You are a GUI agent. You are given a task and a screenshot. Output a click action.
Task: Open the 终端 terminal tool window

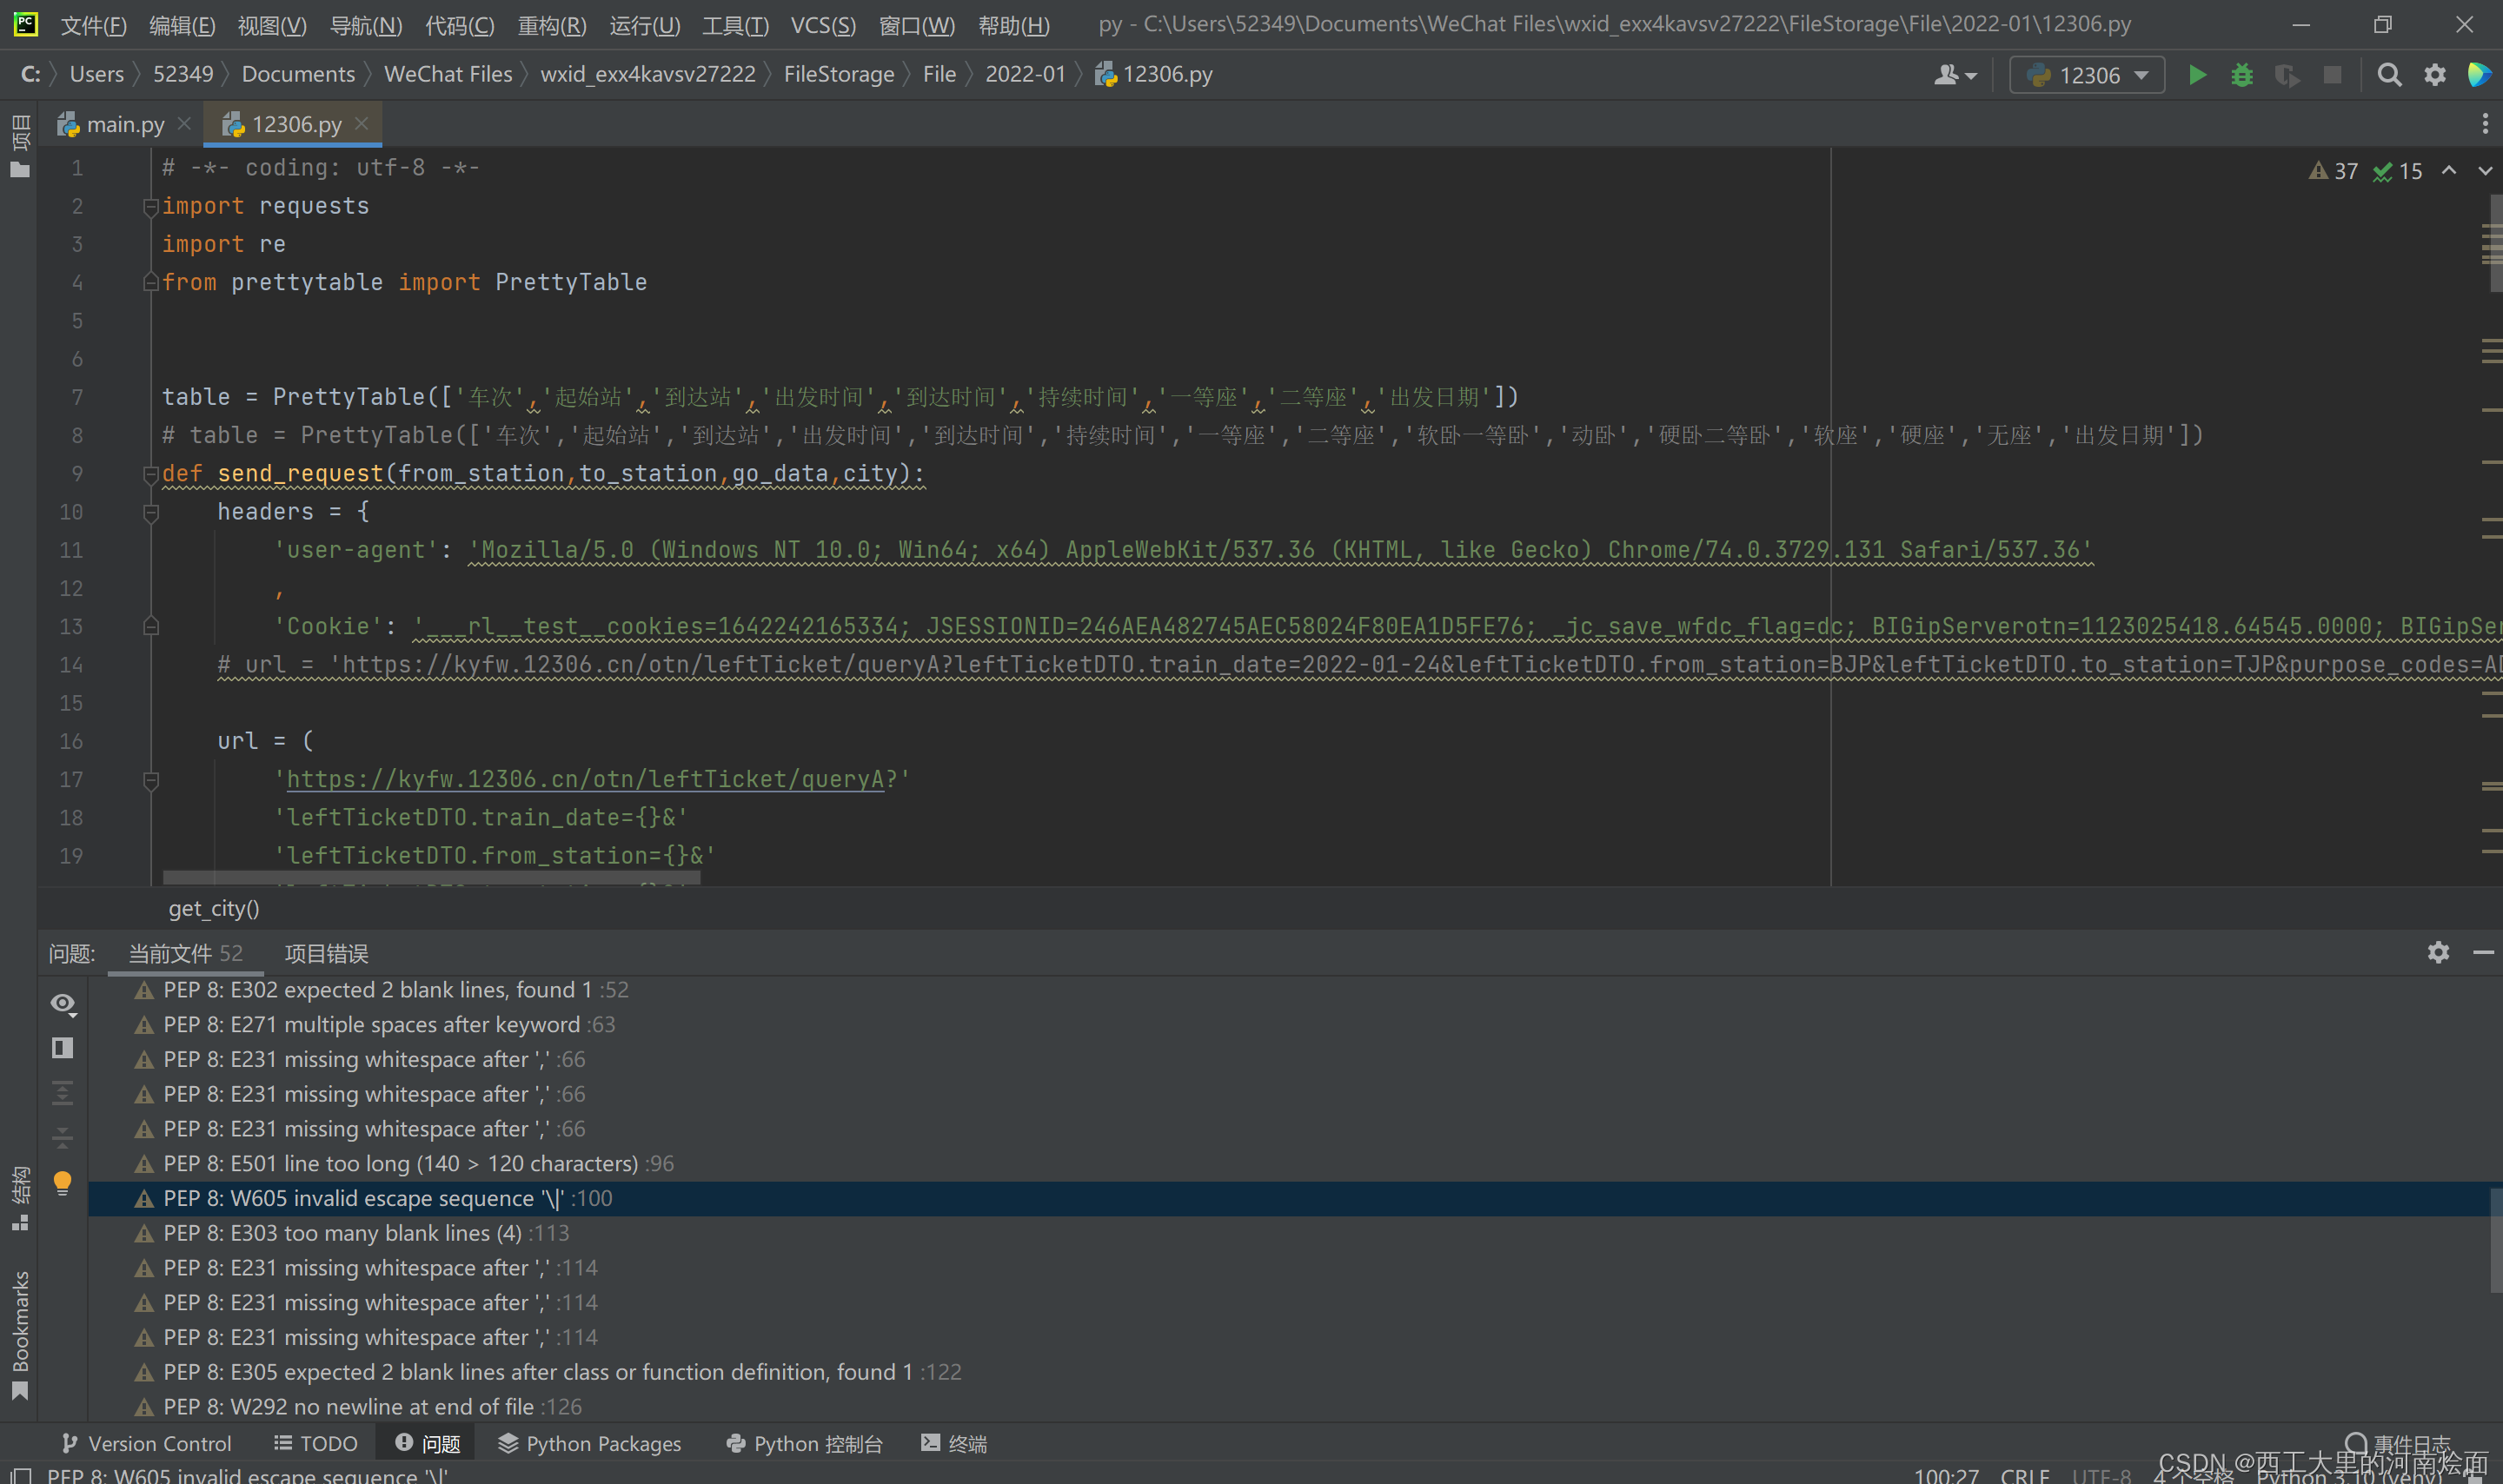pos(954,1443)
